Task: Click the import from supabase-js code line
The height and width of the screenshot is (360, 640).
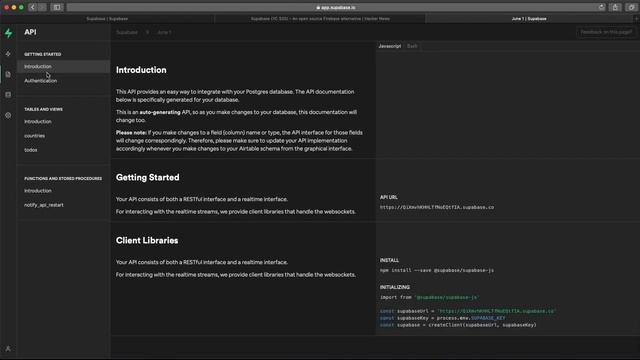Action: pos(429,298)
